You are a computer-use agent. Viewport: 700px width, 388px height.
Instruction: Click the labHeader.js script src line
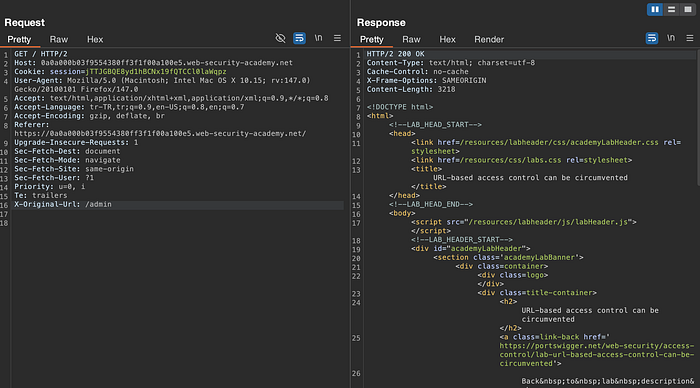[x=524, y=222]
